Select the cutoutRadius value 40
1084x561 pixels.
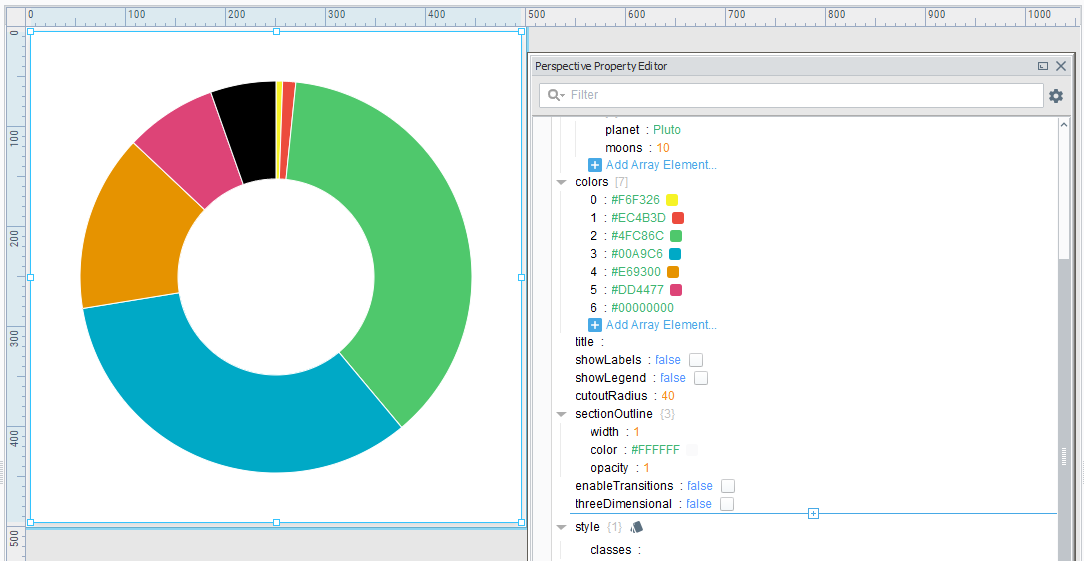(x=668, y=396)
